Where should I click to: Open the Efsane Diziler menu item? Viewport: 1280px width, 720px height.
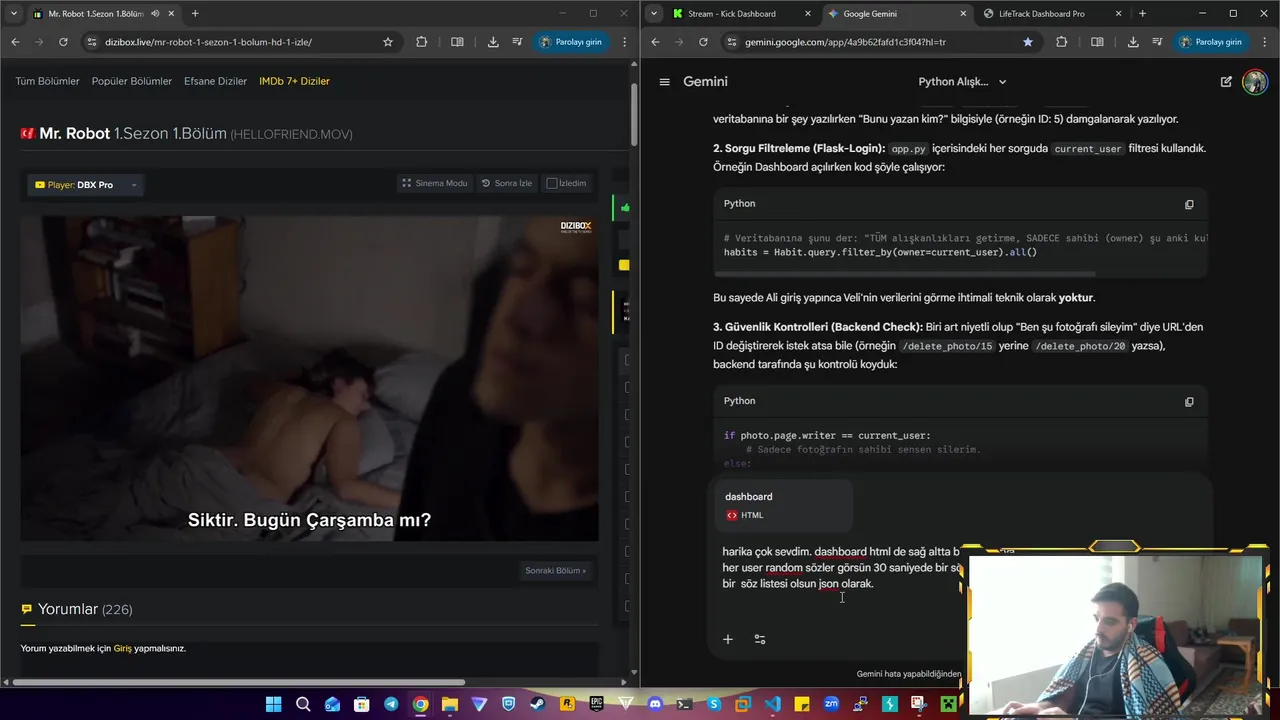pyautogui.click(x=215, y=81)
